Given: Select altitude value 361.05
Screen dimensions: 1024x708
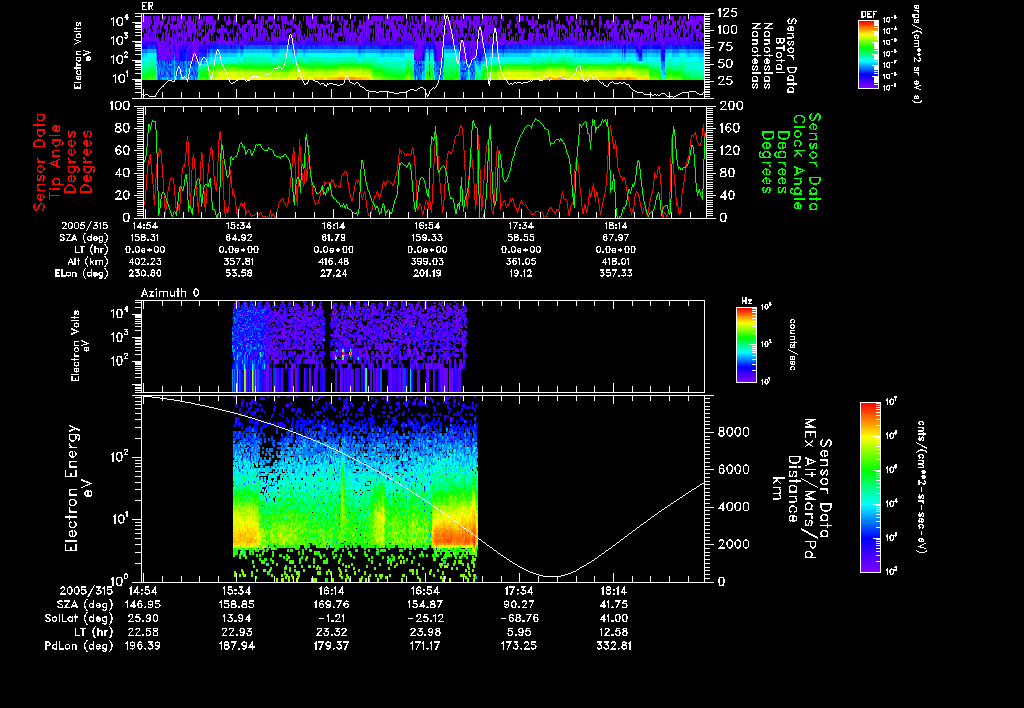Looking at the screenshot, I should pyautogui.click(x=520, y=262).
